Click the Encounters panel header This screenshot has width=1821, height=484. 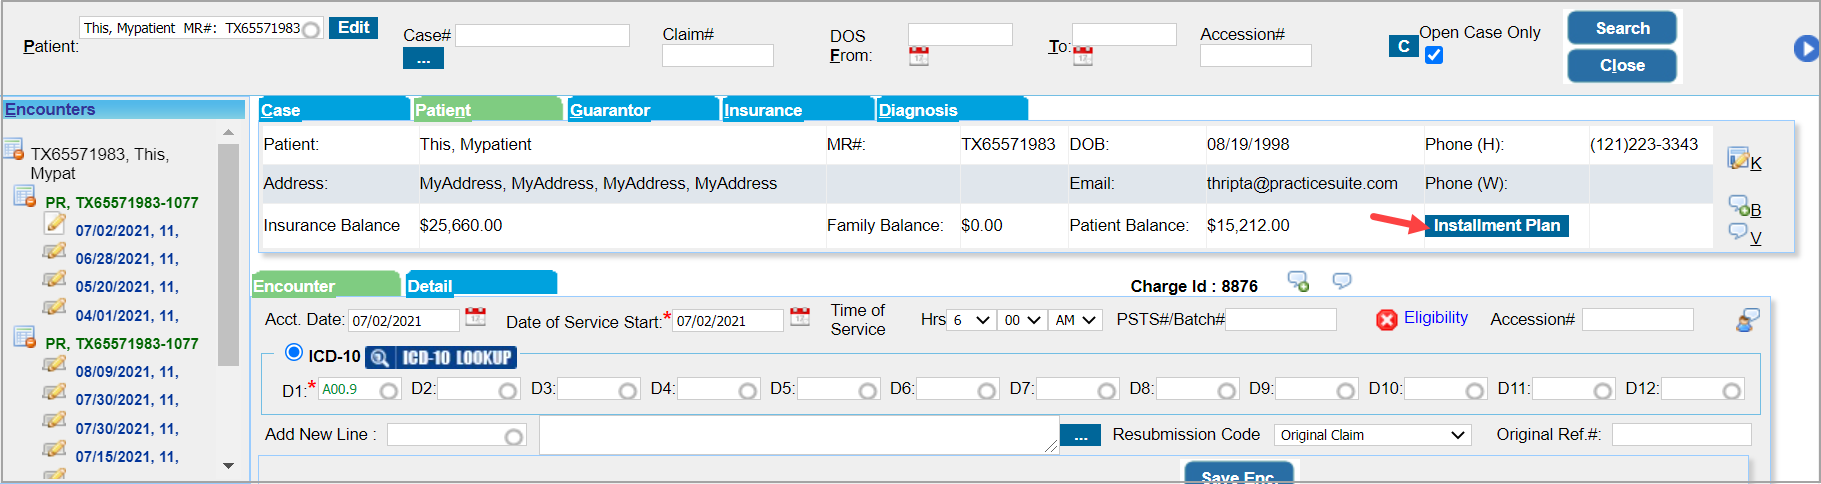coord(124,109)
